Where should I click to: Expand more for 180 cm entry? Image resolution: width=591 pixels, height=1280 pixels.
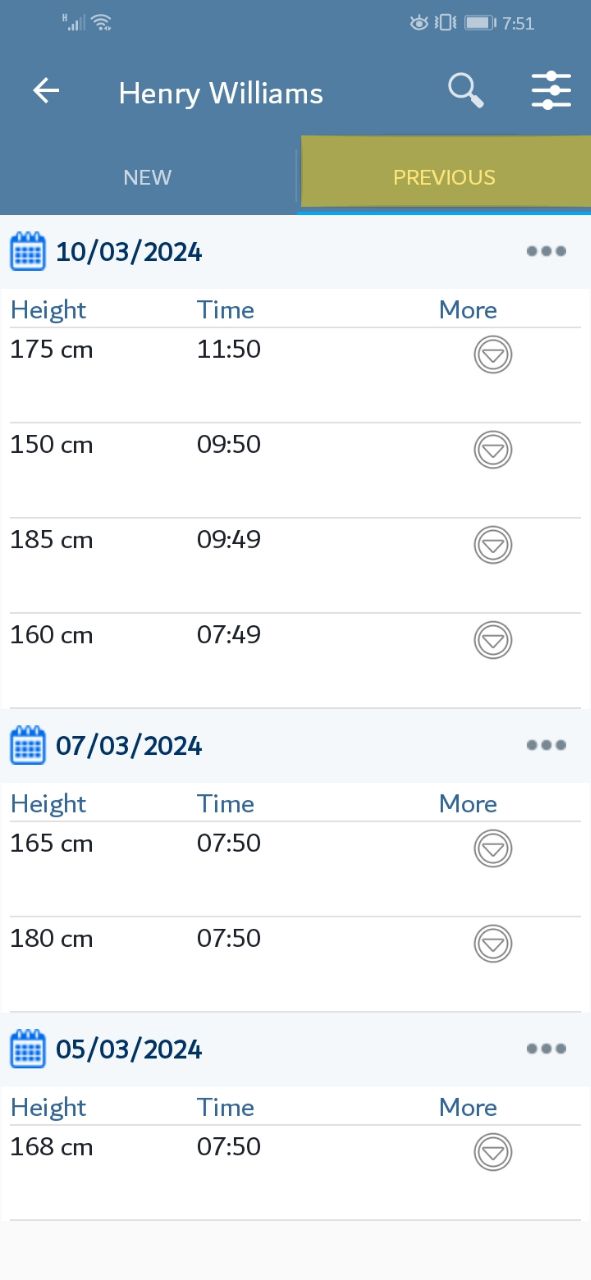click(x=493, y=943)
